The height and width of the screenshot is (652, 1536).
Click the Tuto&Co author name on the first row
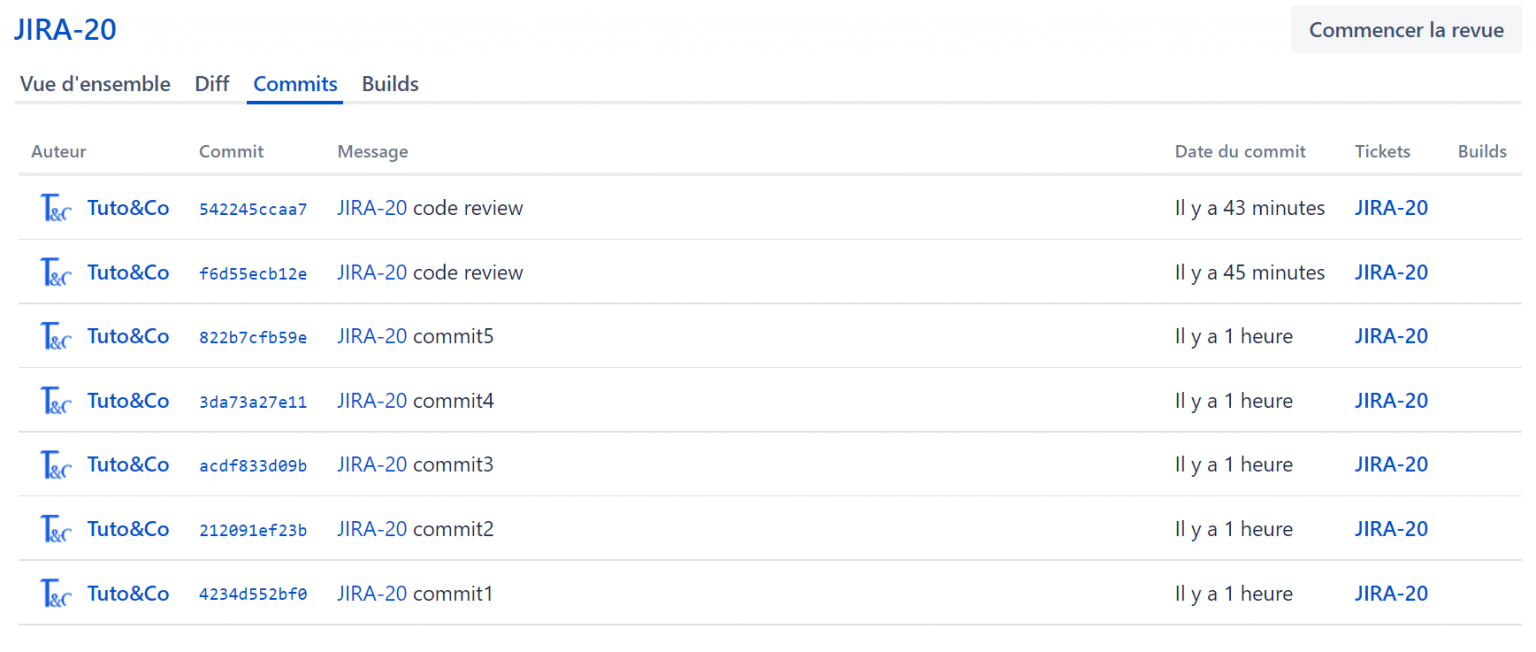[128, 207]
